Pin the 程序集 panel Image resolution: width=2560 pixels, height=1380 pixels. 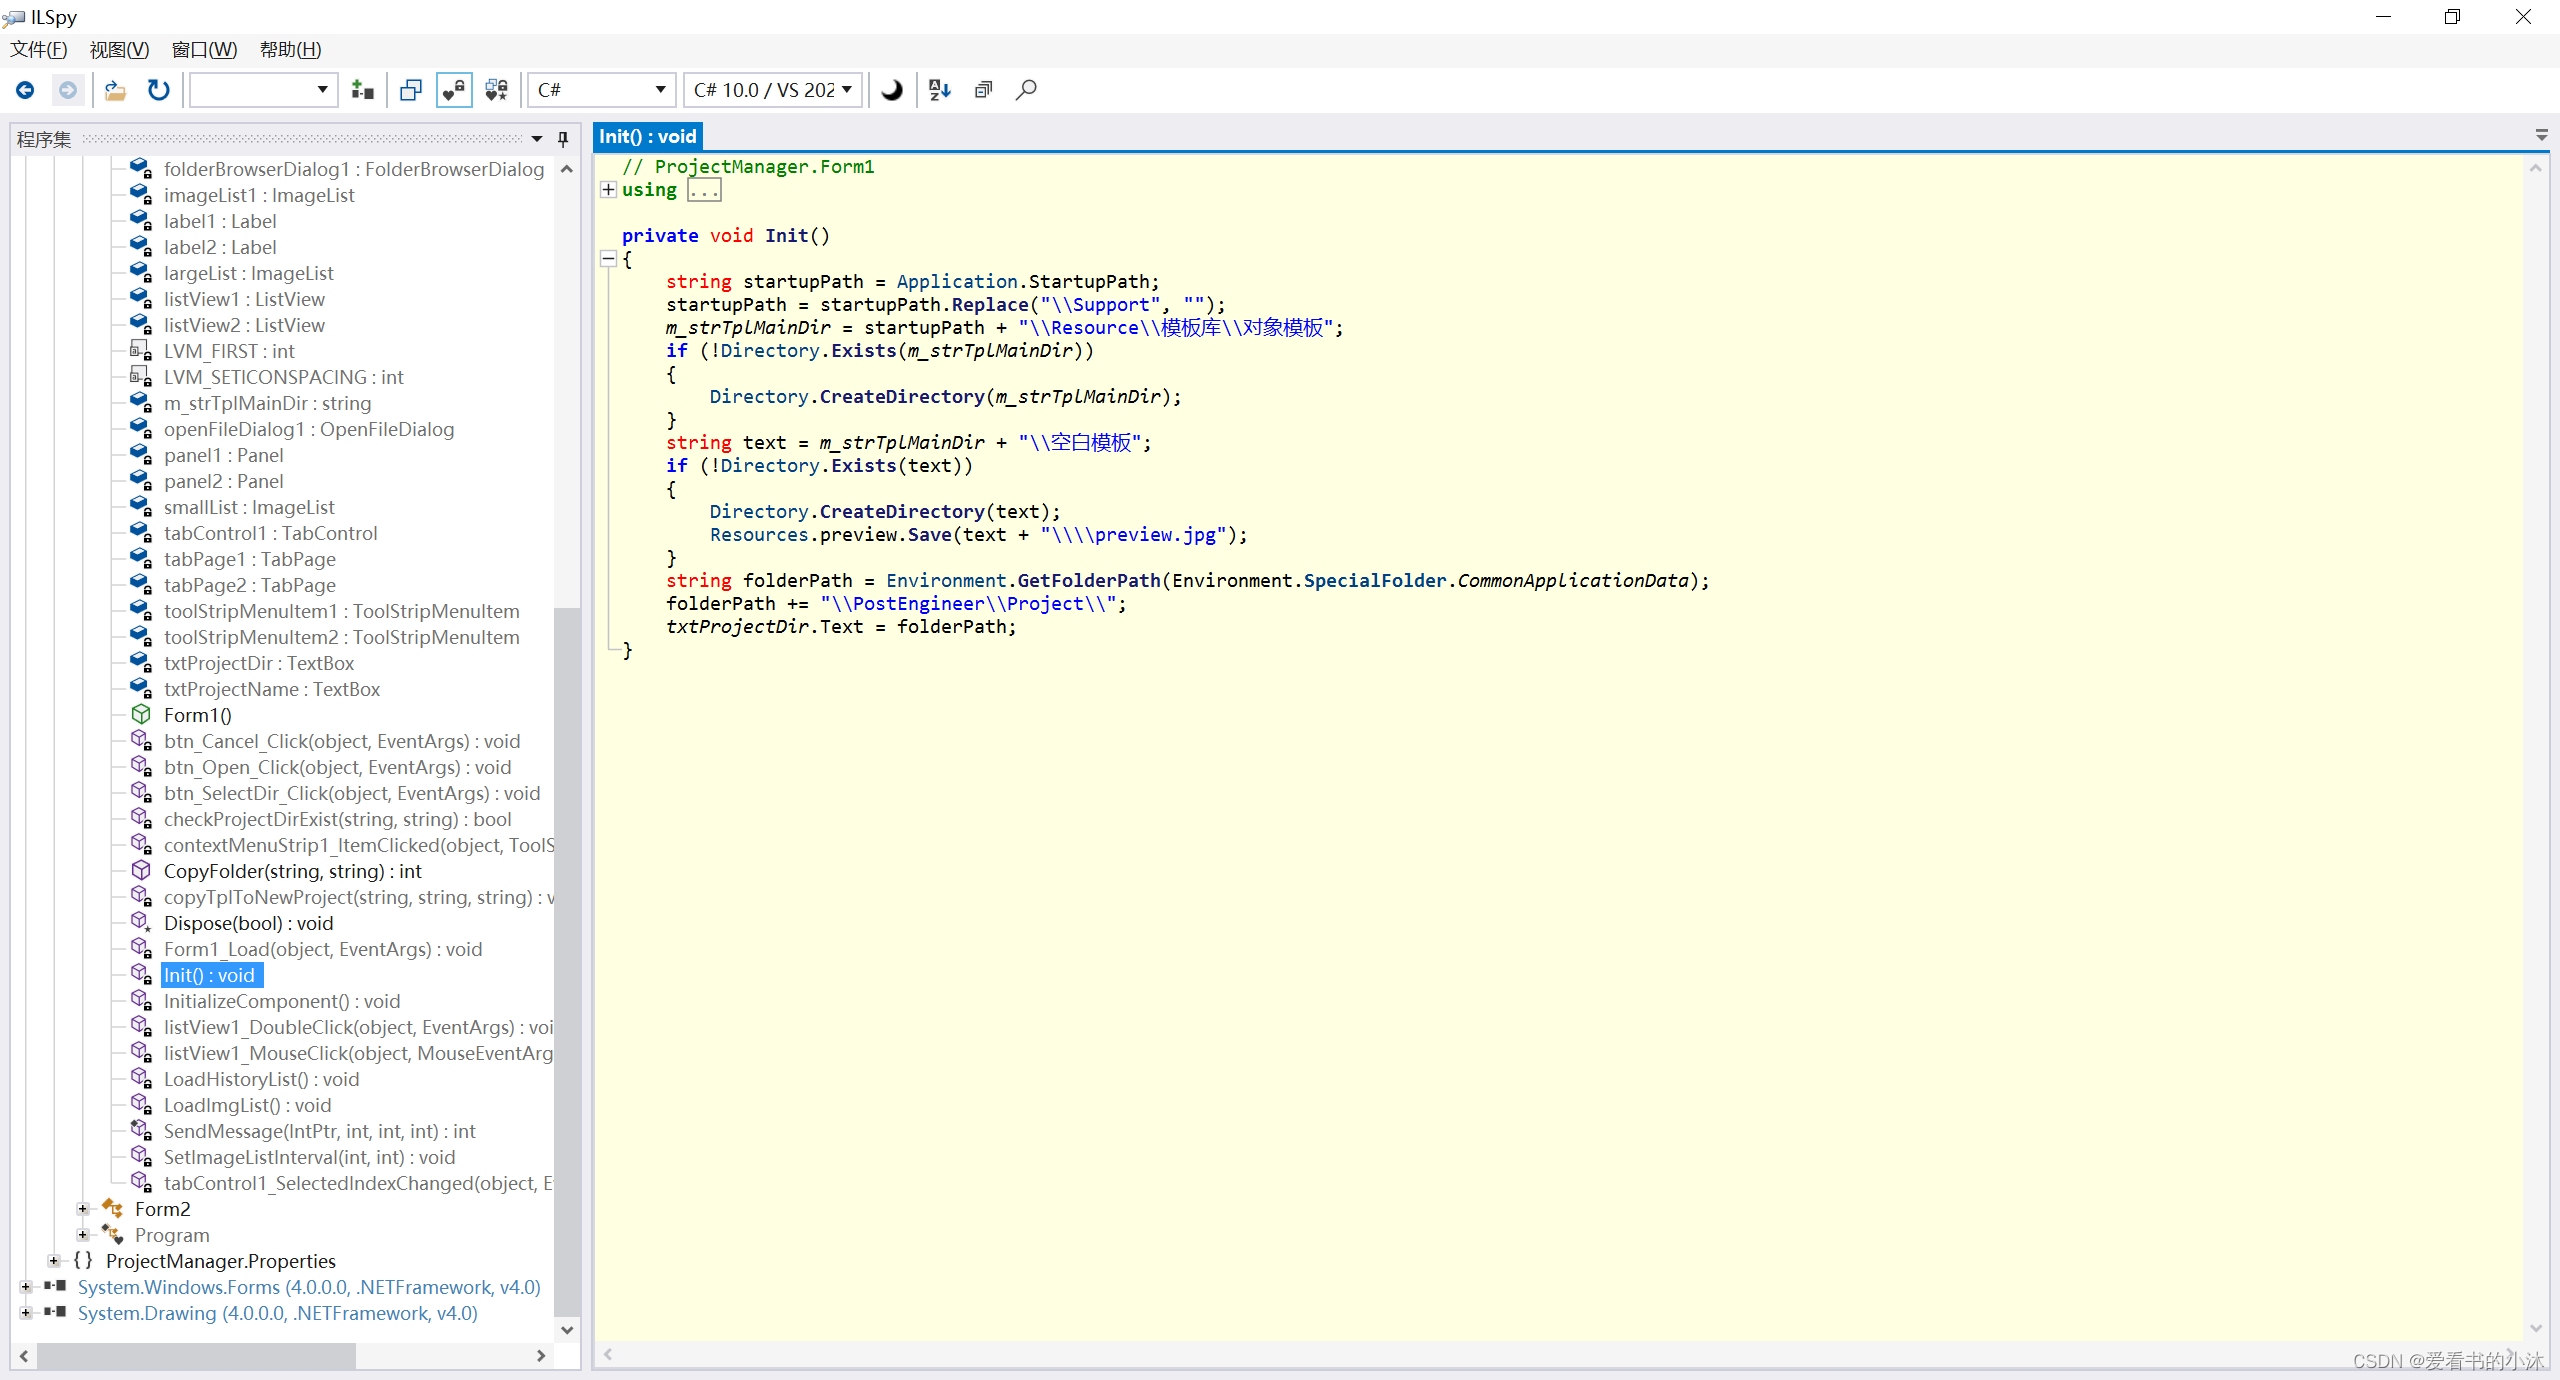(x=563, y=139)
